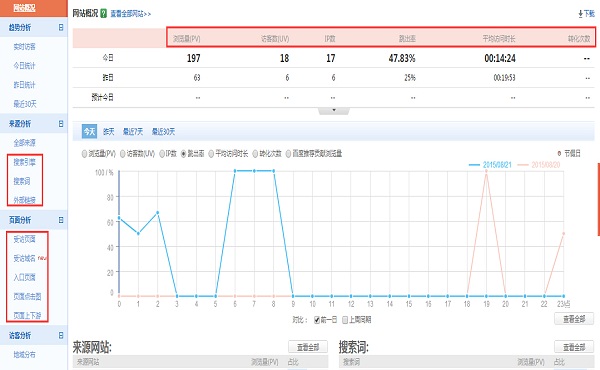This screenshot has width=600, height=370.
Task: Switch to the 最近7天 tab
Action: click(x=133, y=132)
